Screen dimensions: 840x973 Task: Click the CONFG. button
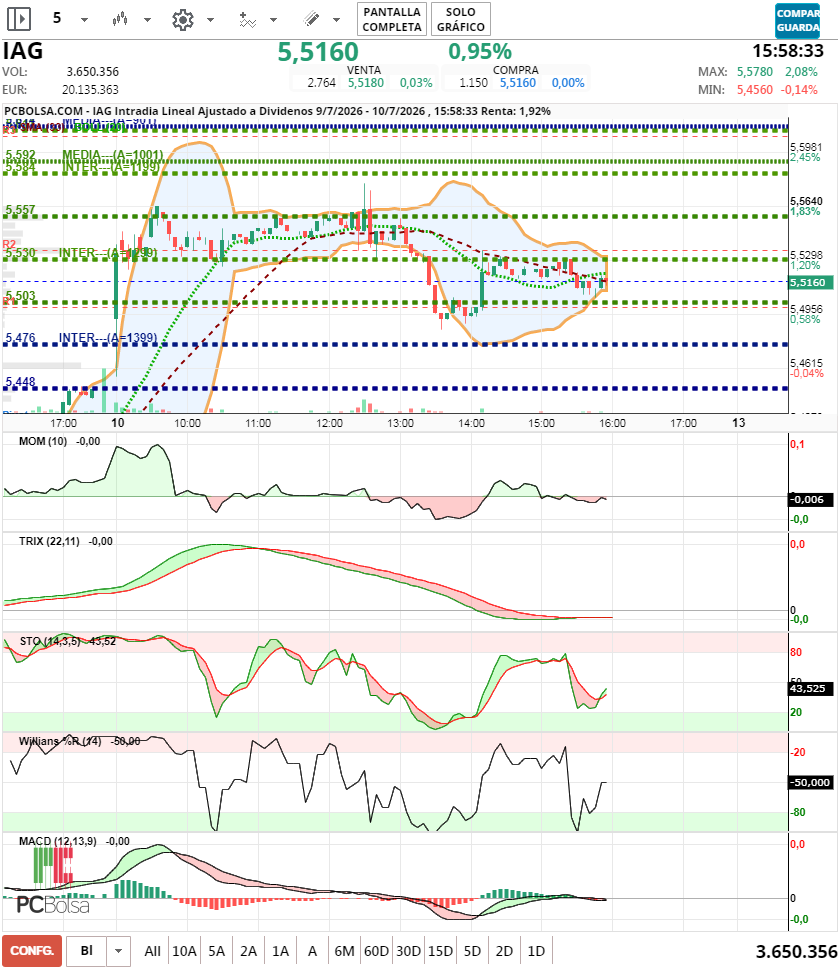click(x=32, y=951)
